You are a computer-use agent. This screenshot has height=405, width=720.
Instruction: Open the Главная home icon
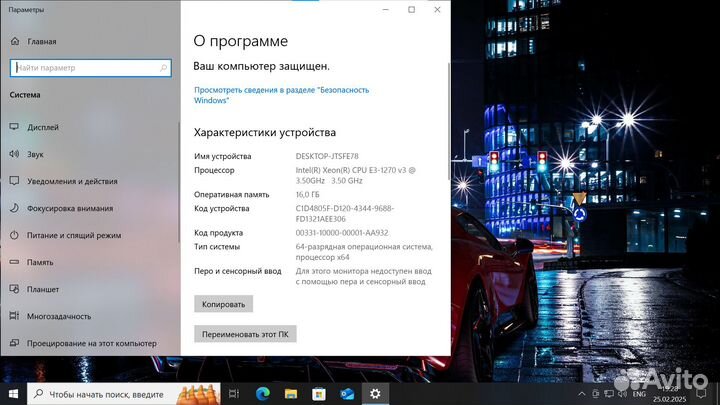(x=15, y=41)
